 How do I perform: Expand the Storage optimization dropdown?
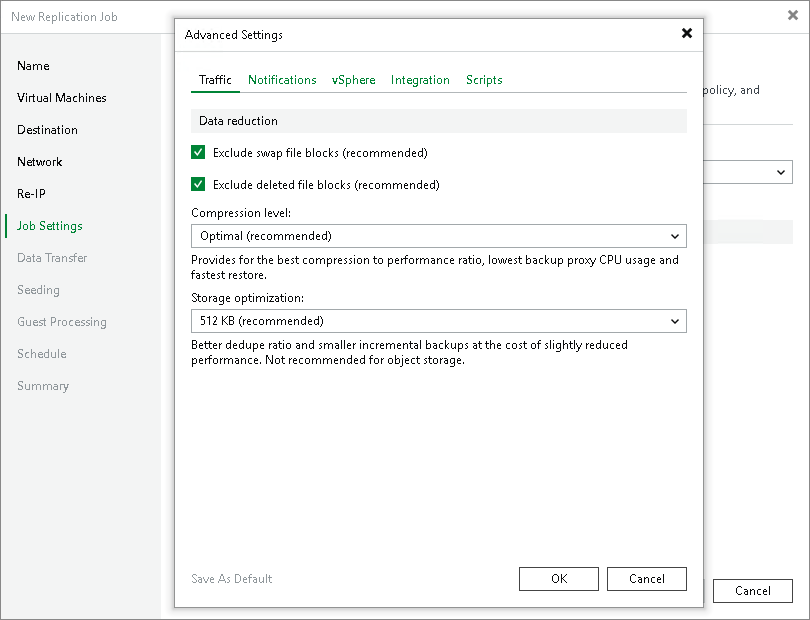coord(439,321)
